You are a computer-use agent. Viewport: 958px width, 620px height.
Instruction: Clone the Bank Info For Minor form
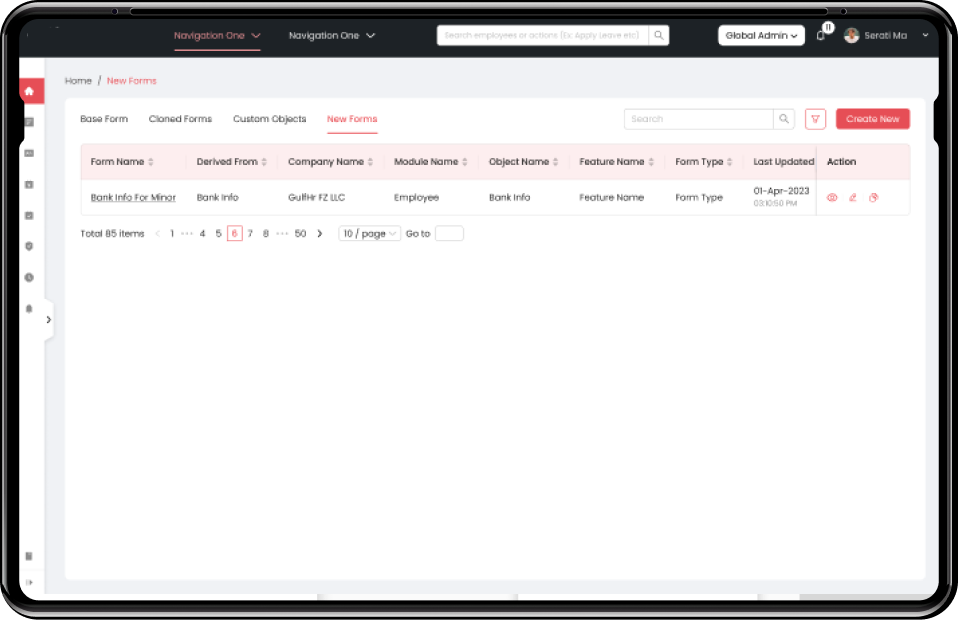coord(874,197)
